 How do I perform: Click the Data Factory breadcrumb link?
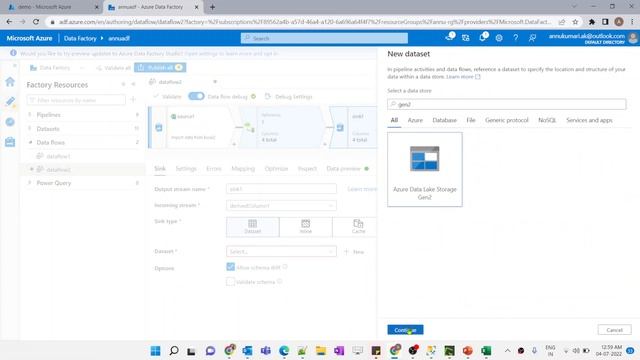point(80,38)
